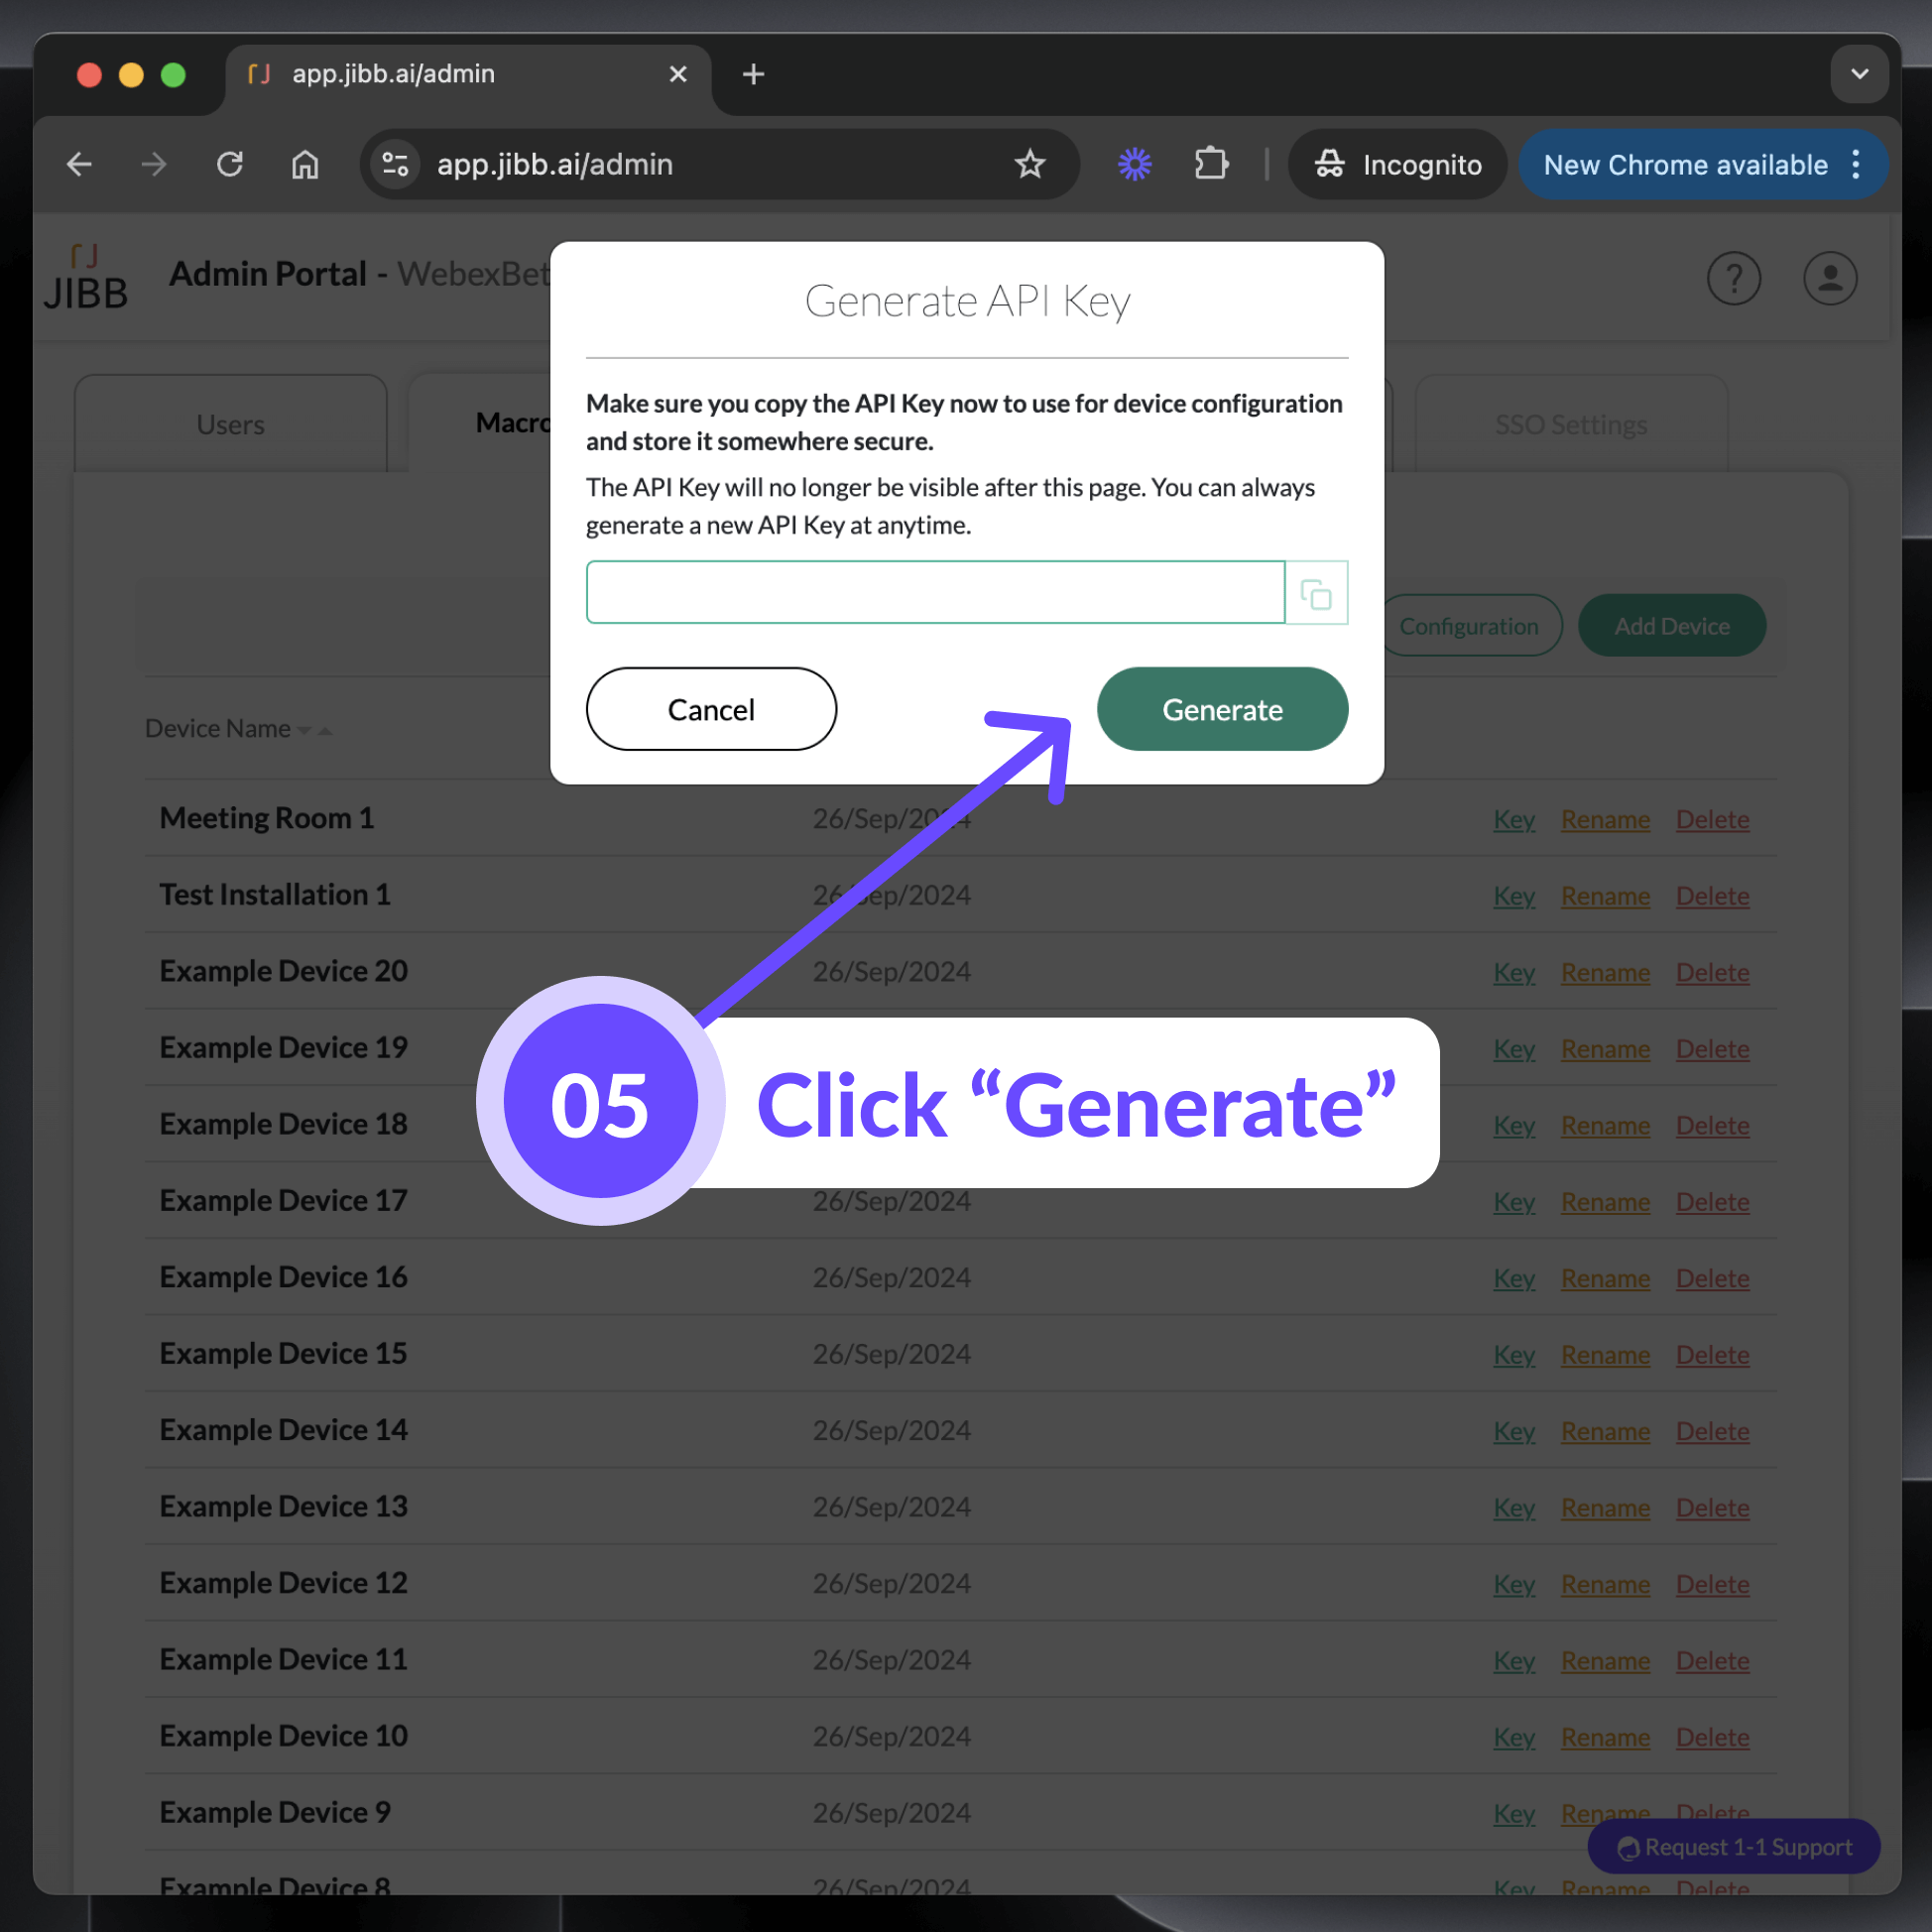Open the Chrome update options menu
Screen dimensions: 1932x1932
point(1856,164)
